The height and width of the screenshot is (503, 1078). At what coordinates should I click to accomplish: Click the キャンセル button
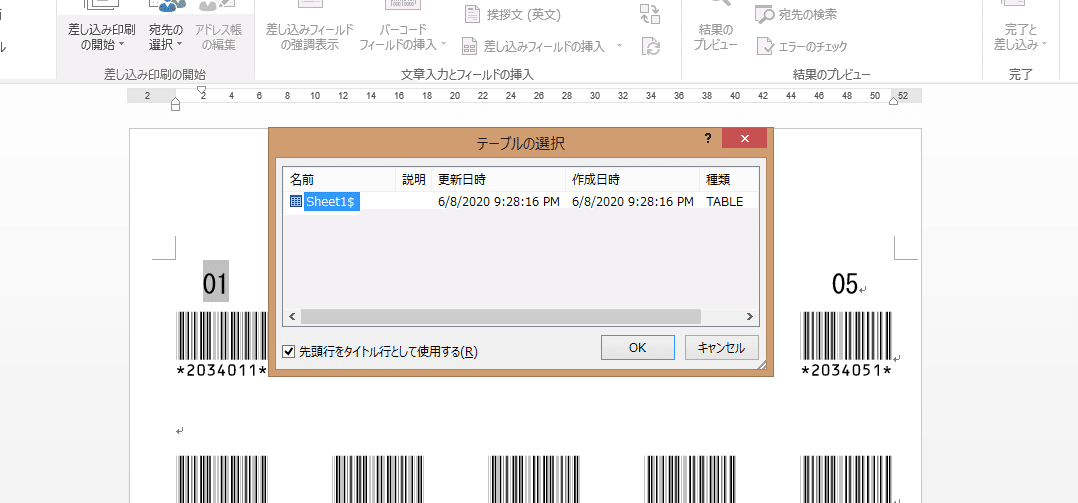(721, 348)
